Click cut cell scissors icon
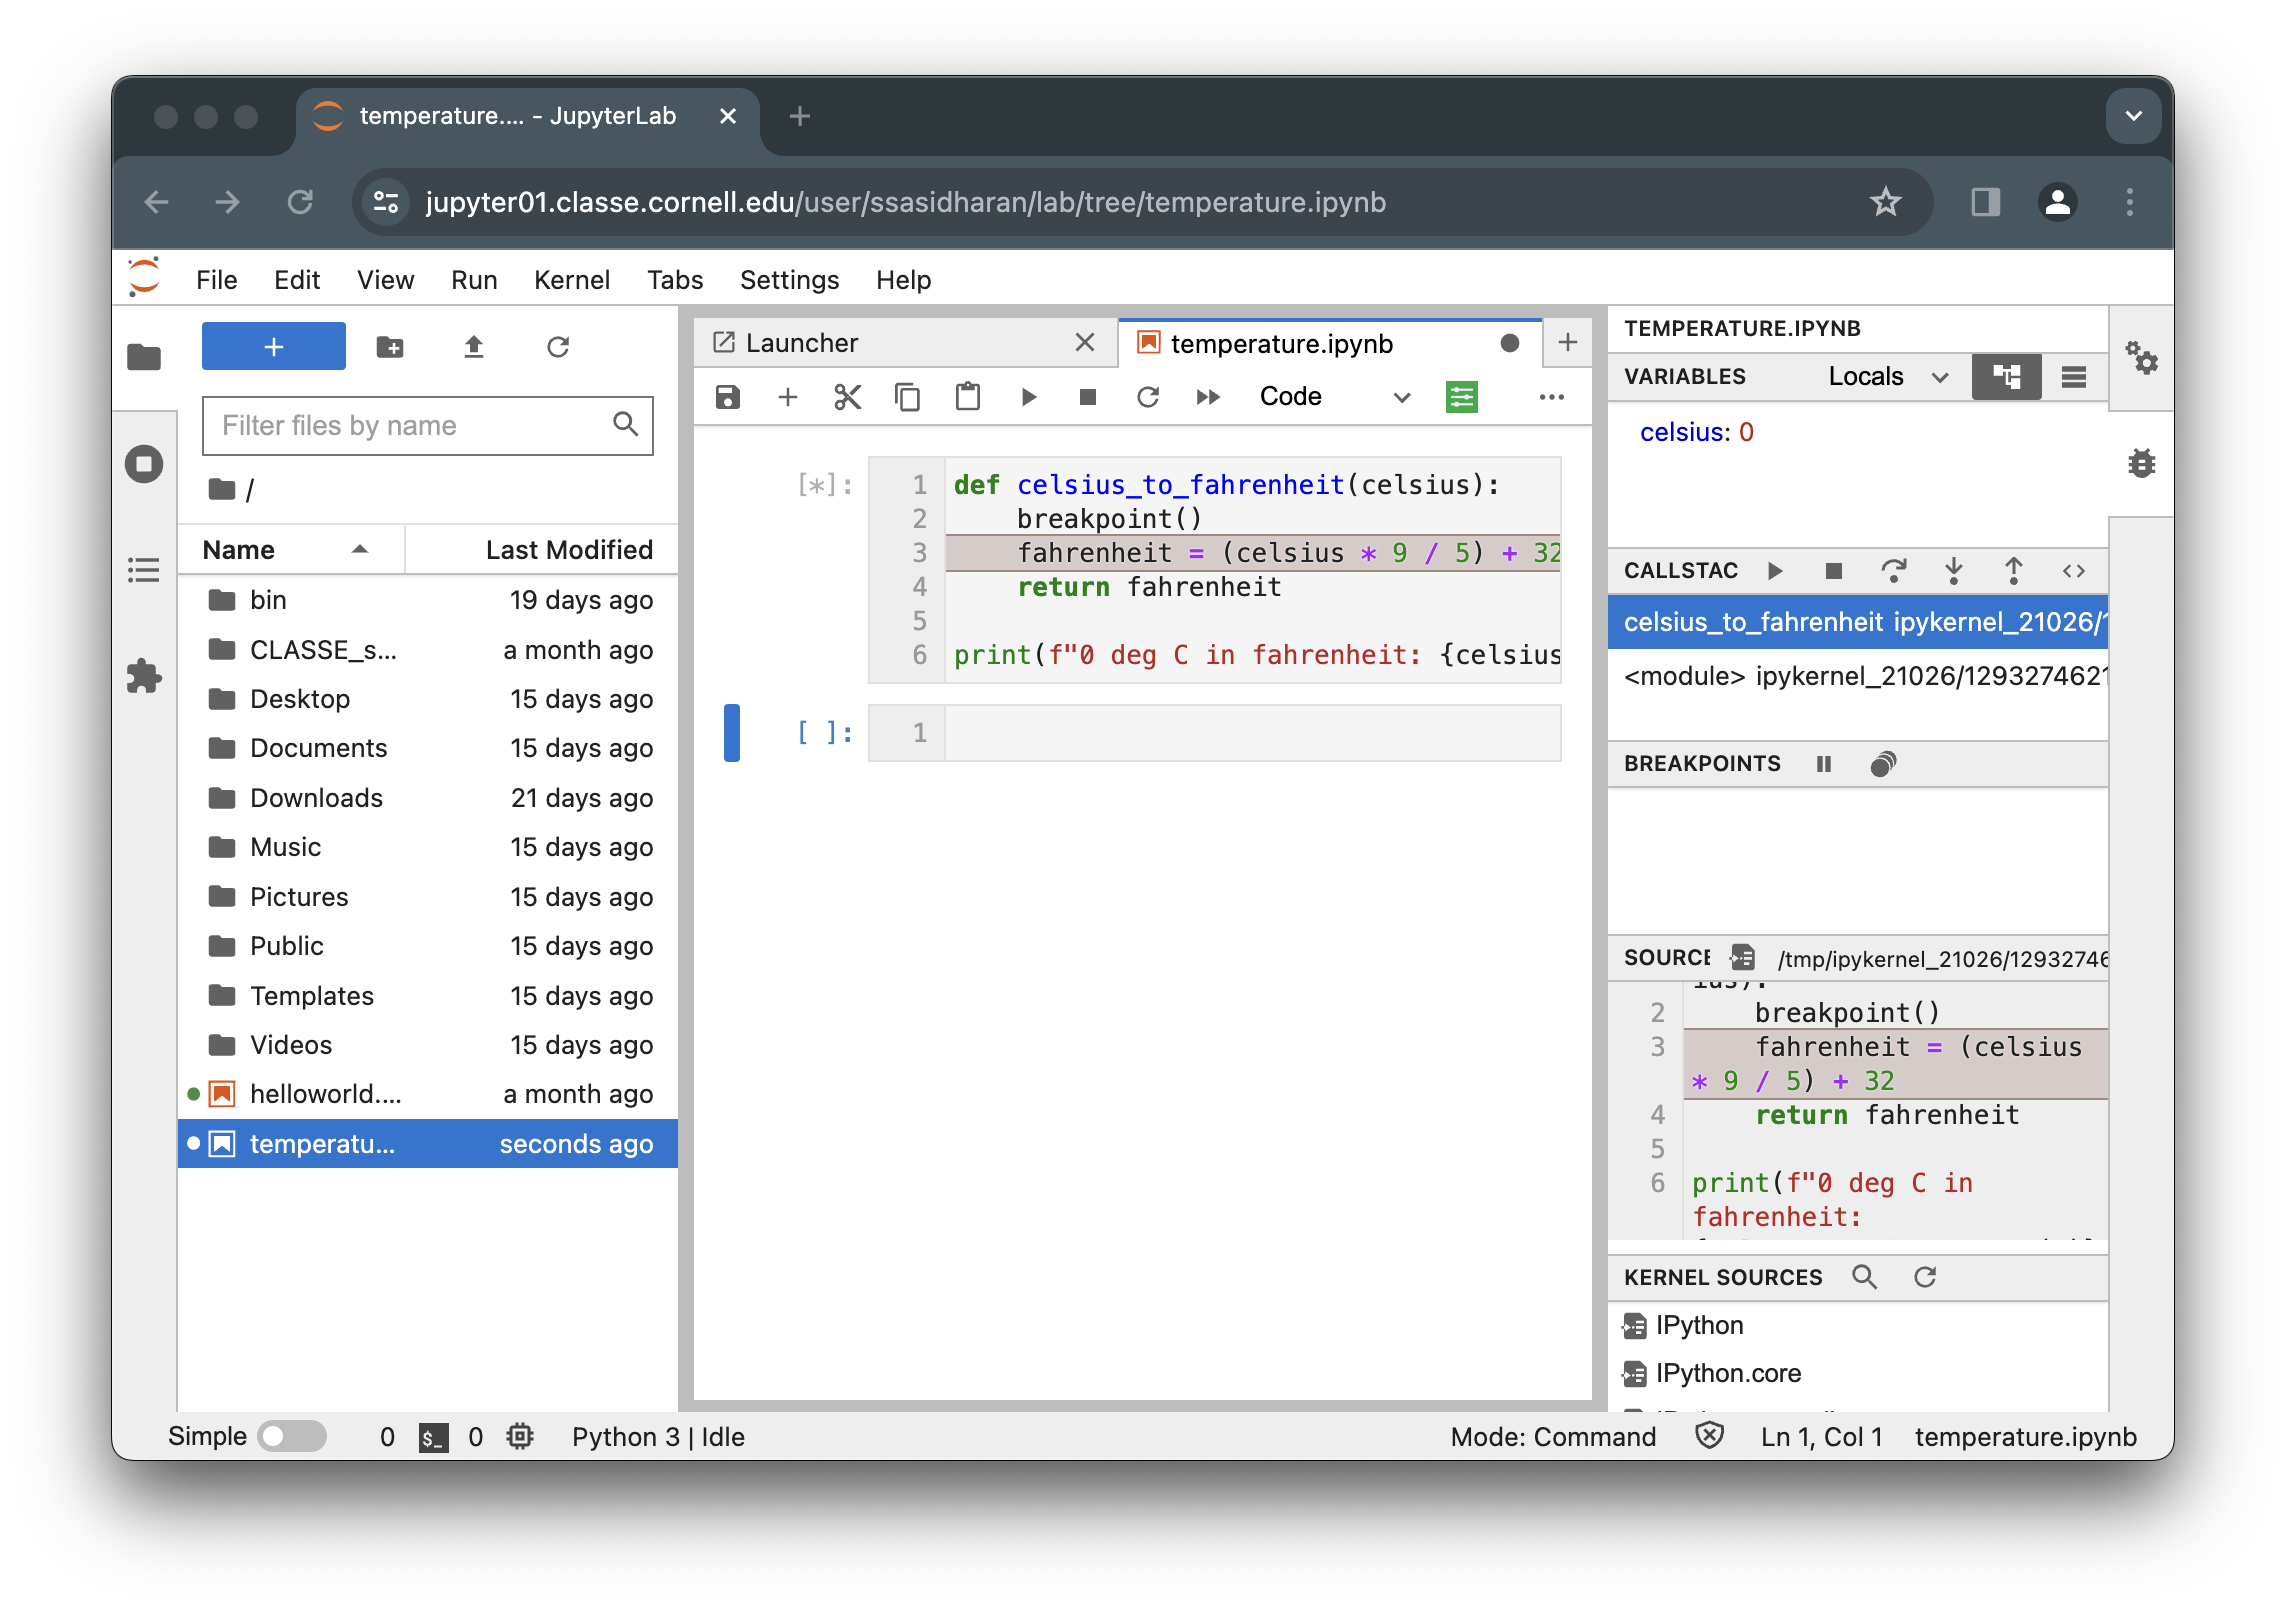The width and height of the screenshot is (2286, 1608). [847, 397]
